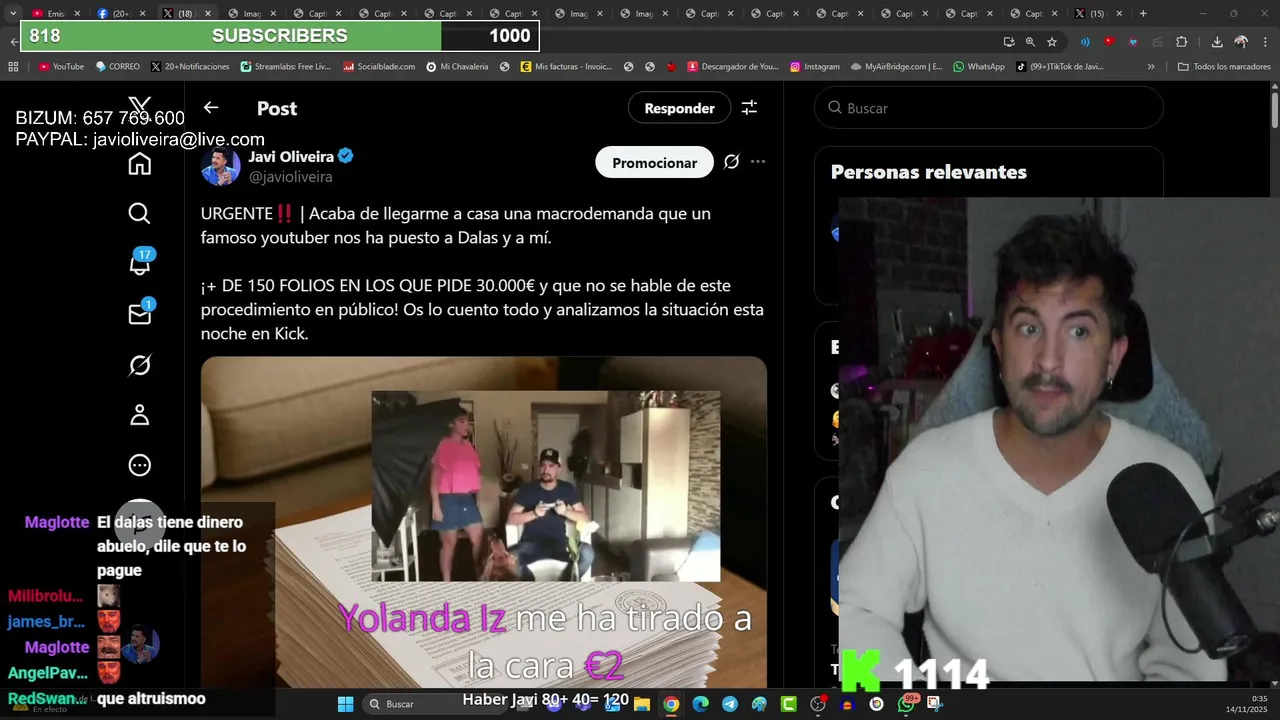Open the Chrome profile avatar
1280x720 pixels.
tap(1241, 42)
